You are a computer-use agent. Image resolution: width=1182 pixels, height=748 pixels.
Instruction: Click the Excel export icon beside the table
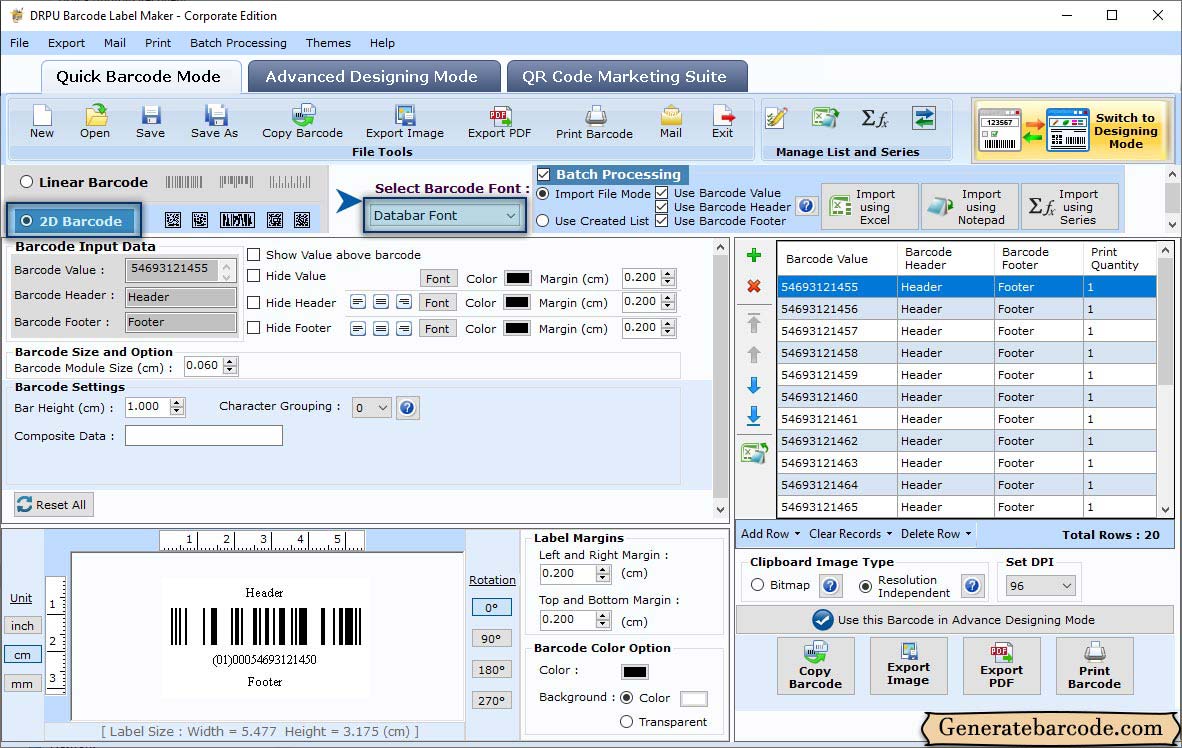(754, 452)
